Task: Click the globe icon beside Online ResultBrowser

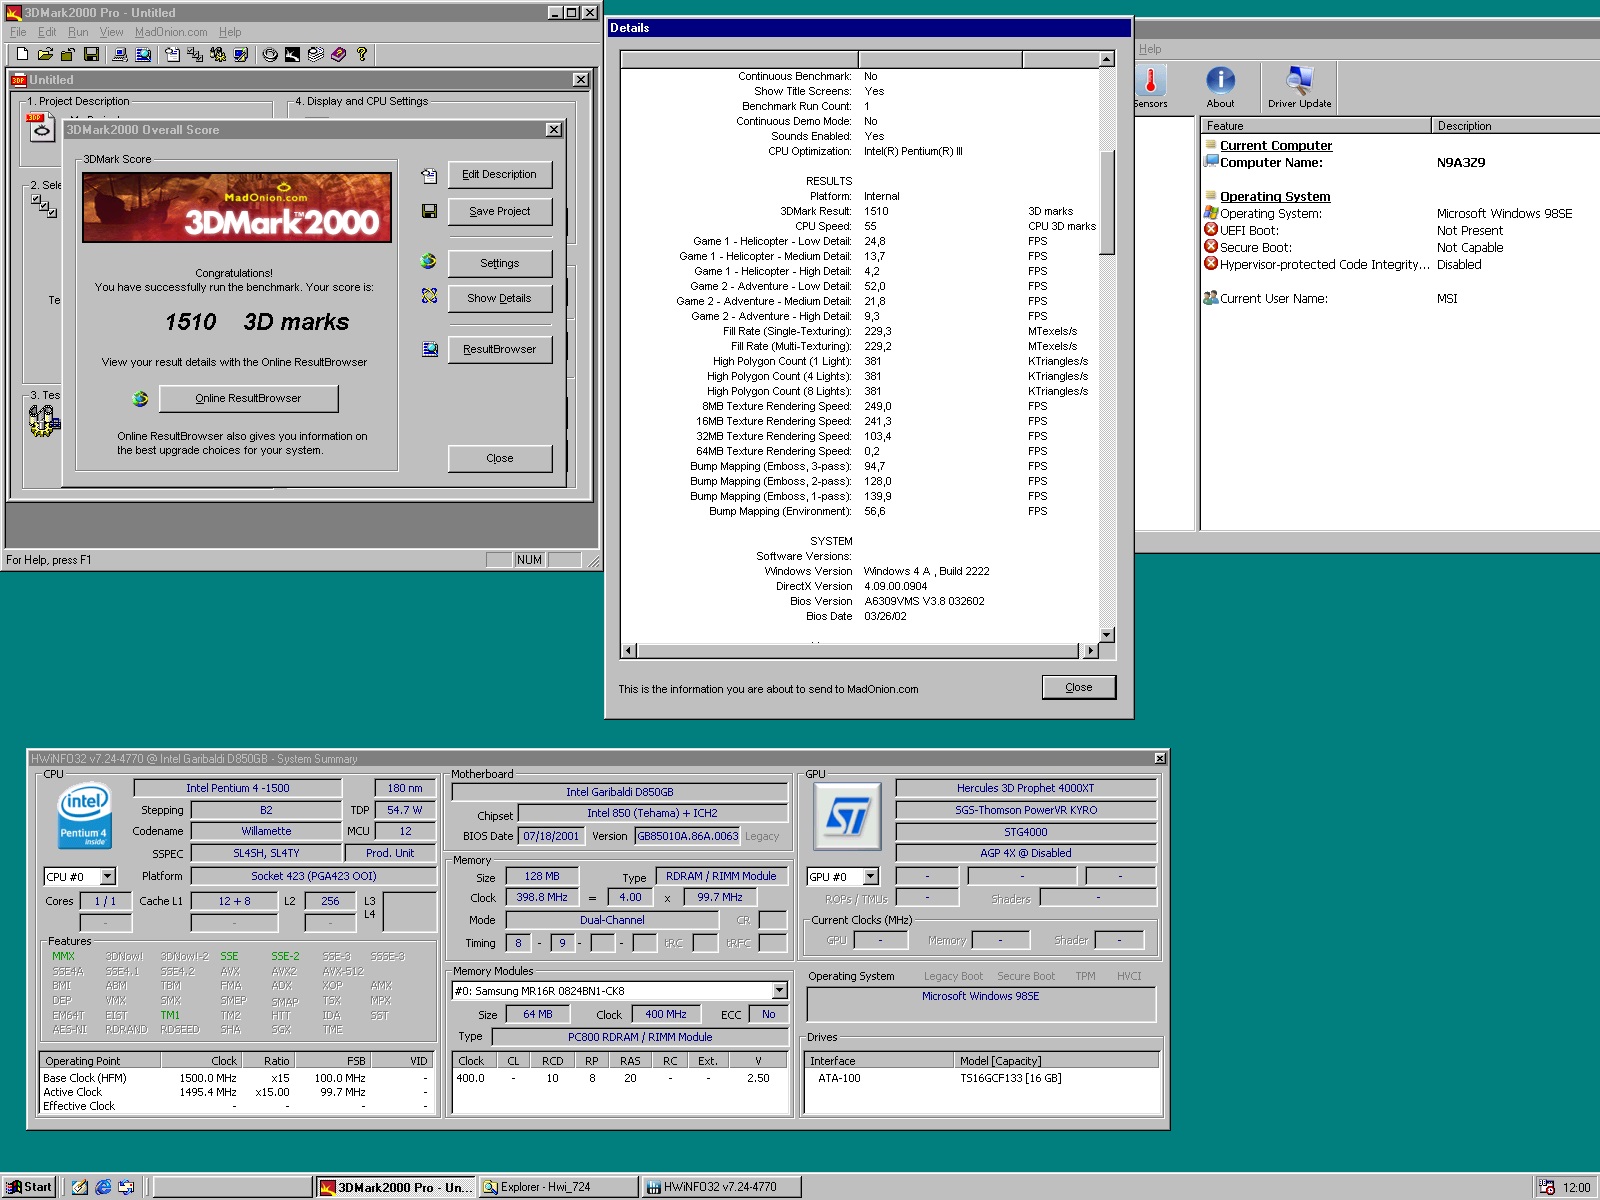Action: click(x=140, y=399)
